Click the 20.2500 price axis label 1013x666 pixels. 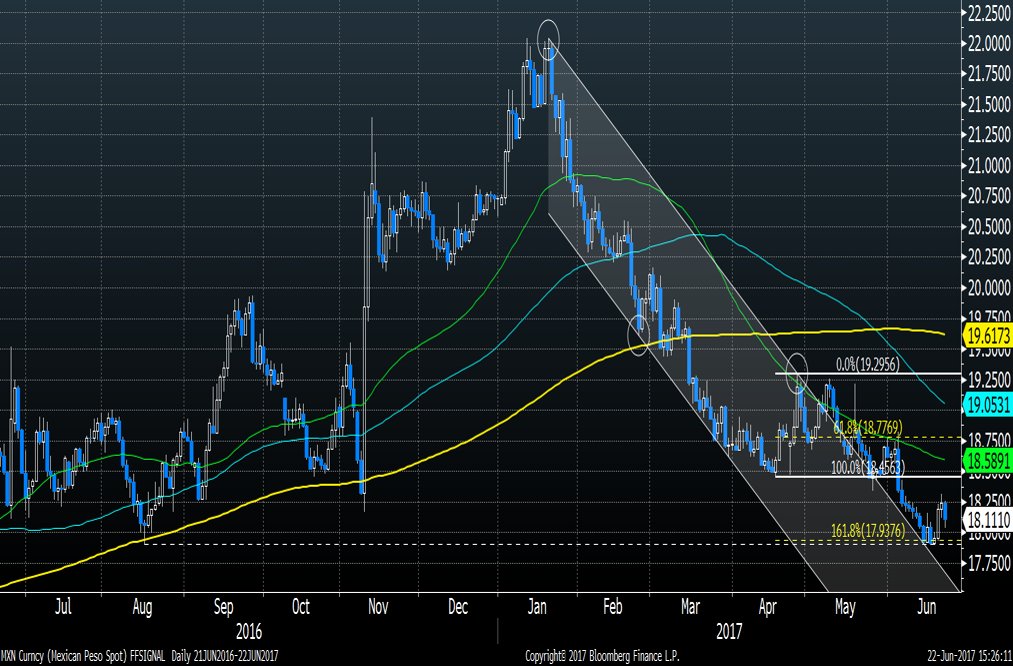(x=990, y=258)
